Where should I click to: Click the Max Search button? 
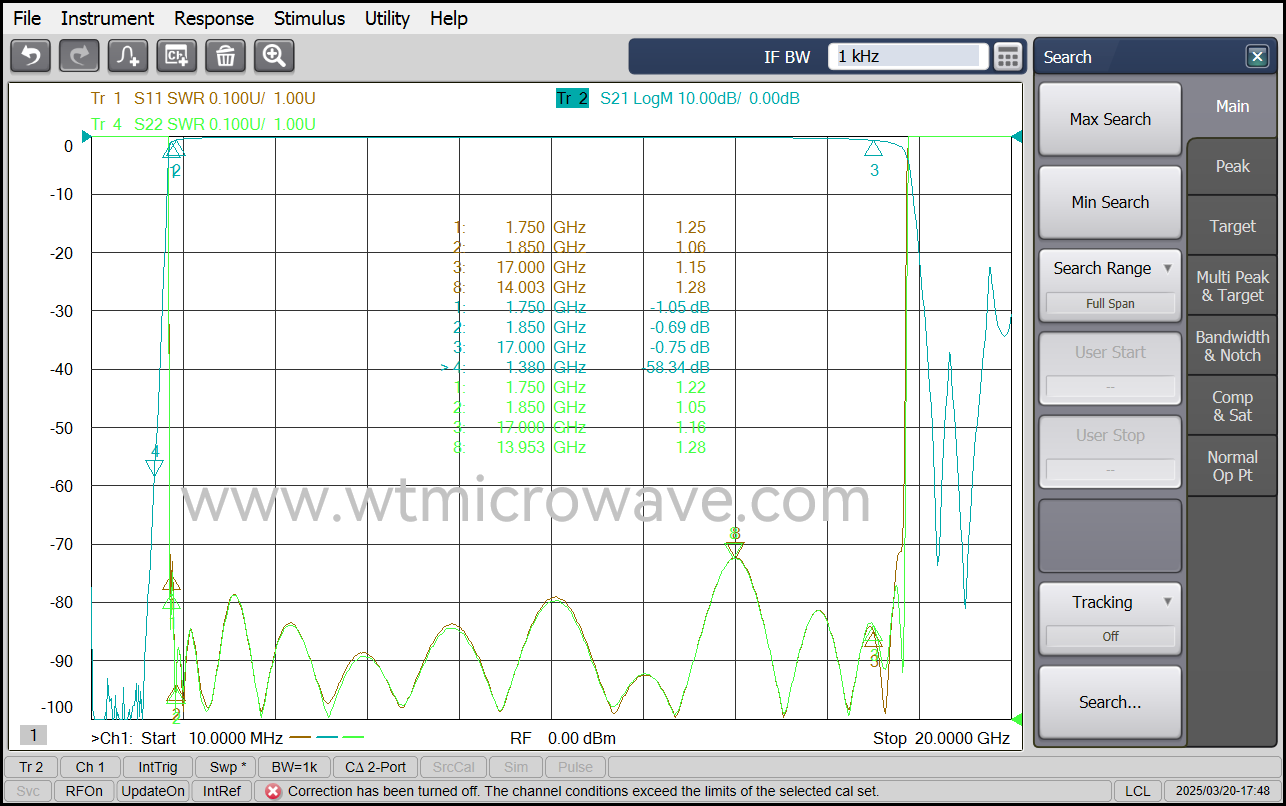[x=1110, y=119]
